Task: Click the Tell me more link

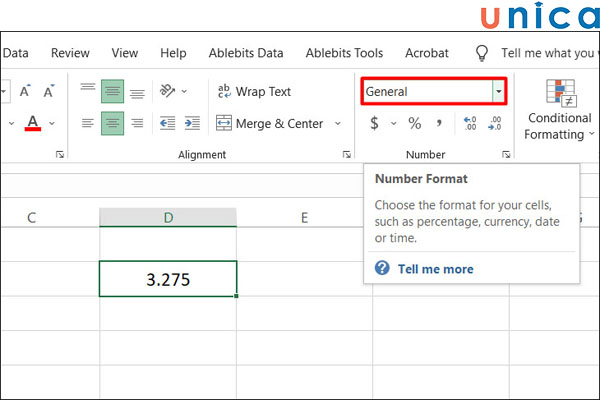Action: pos(435,269)
